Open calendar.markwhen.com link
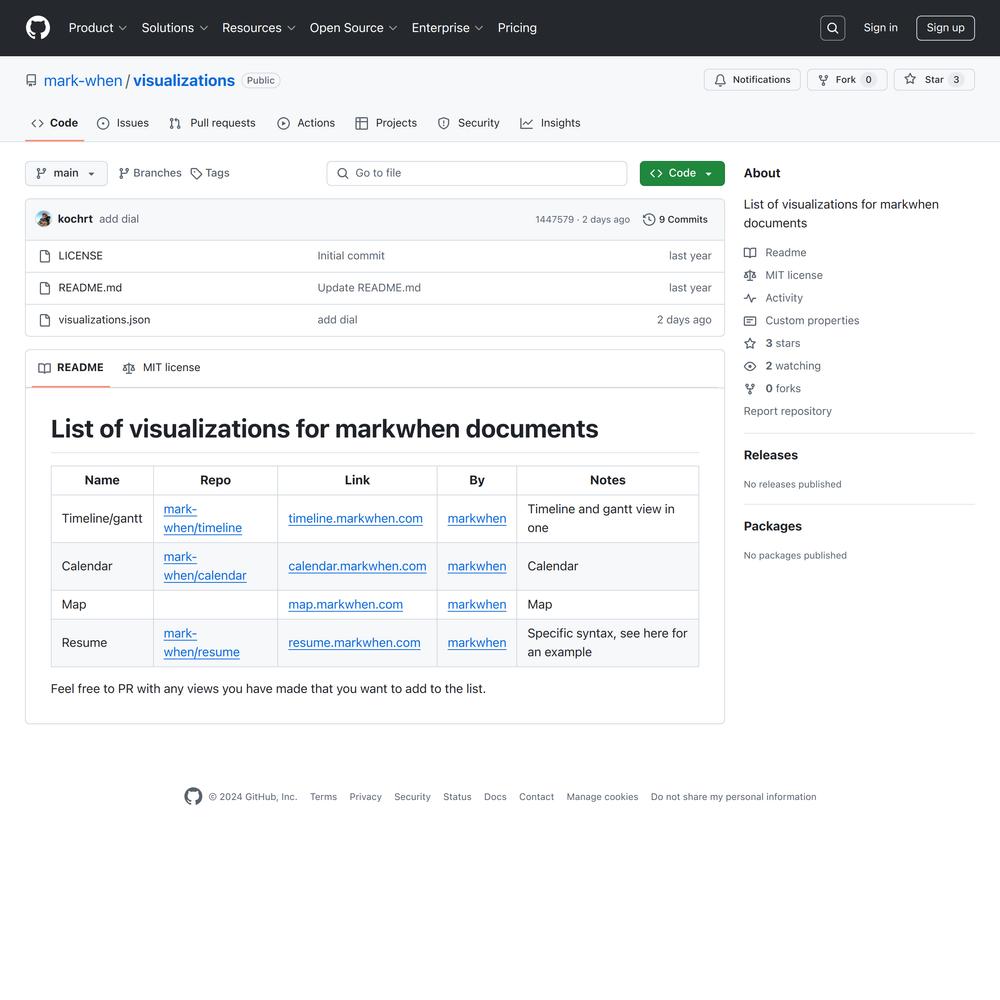1000x1000 pixels. point(357,566)
